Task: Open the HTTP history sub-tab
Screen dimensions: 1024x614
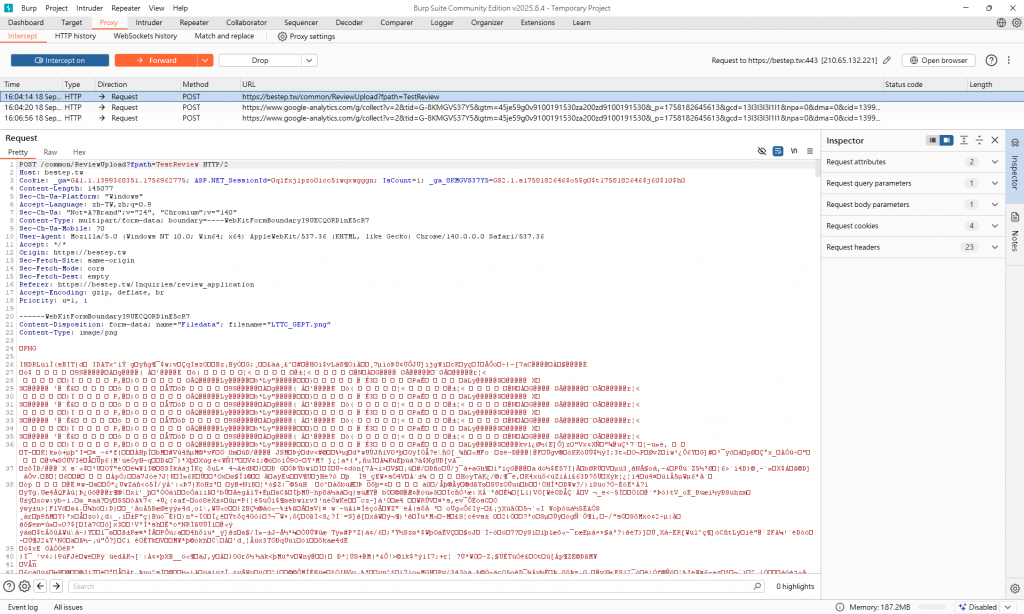Action: [x=75, y=36]
